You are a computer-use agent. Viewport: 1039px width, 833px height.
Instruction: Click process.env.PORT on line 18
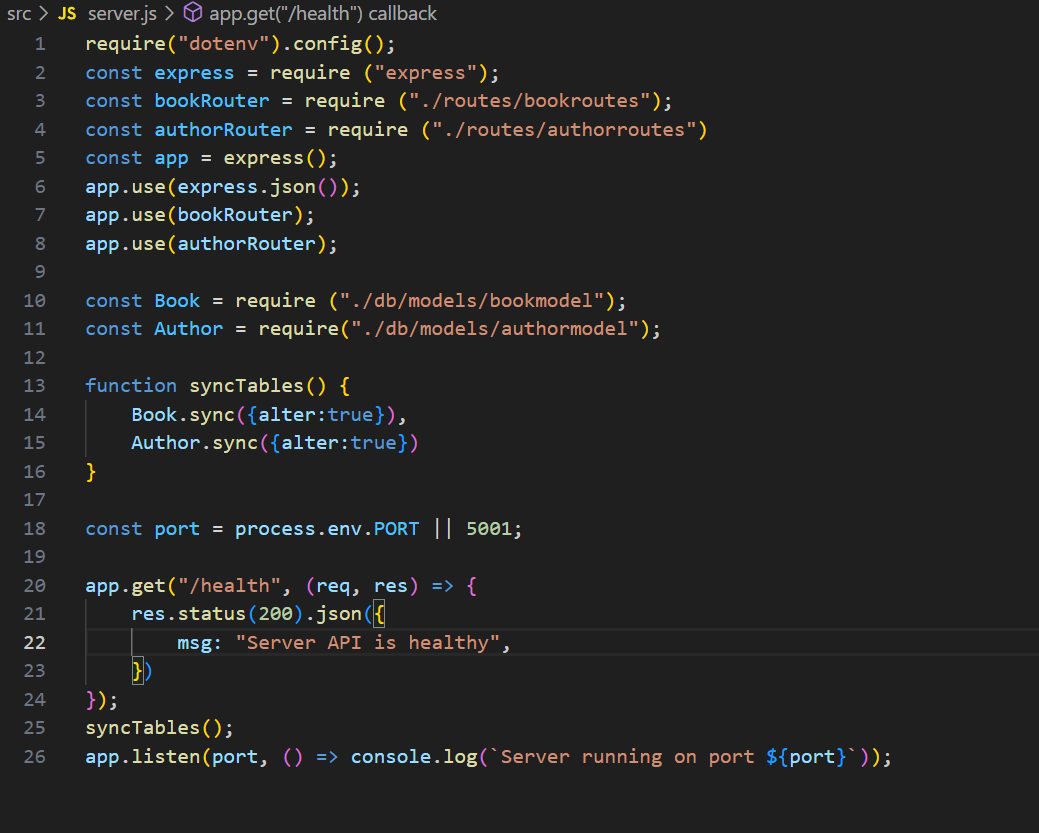pyautogui.click(x=327, y=529)
